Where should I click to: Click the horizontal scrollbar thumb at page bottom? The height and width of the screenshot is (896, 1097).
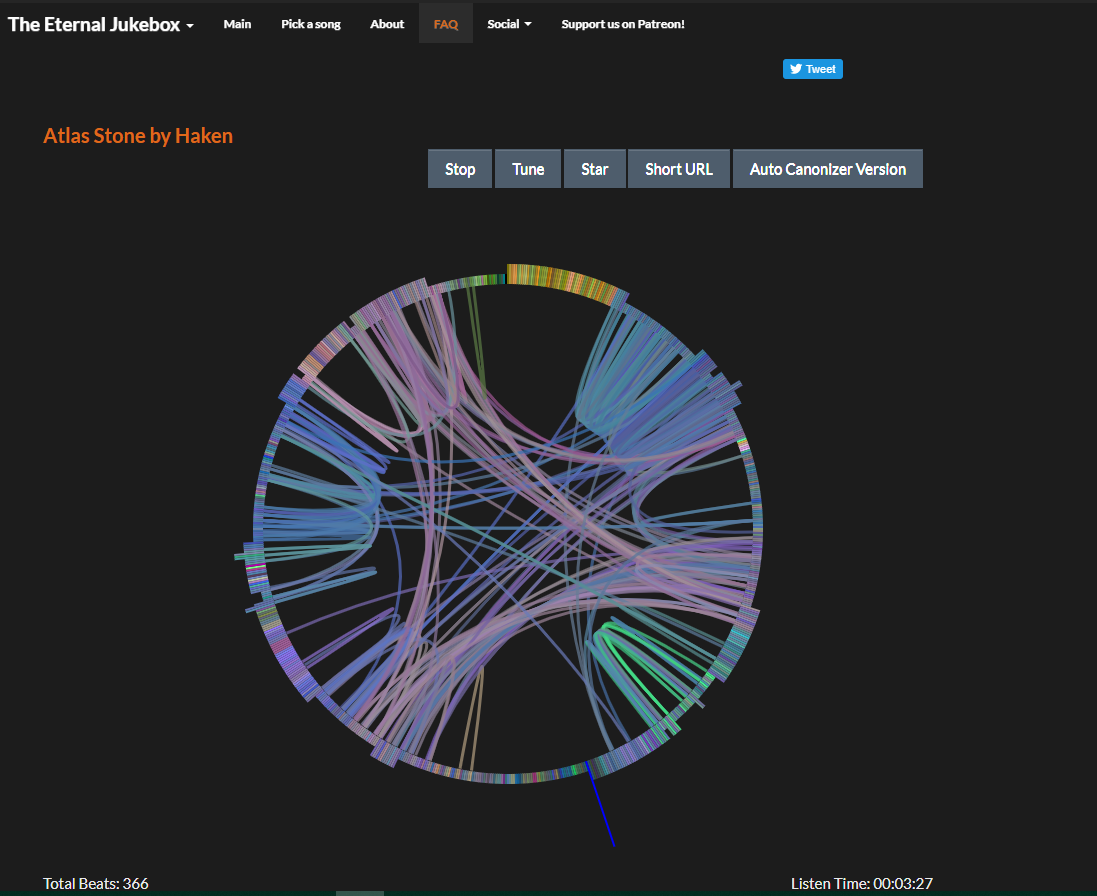tap(360, 892)
